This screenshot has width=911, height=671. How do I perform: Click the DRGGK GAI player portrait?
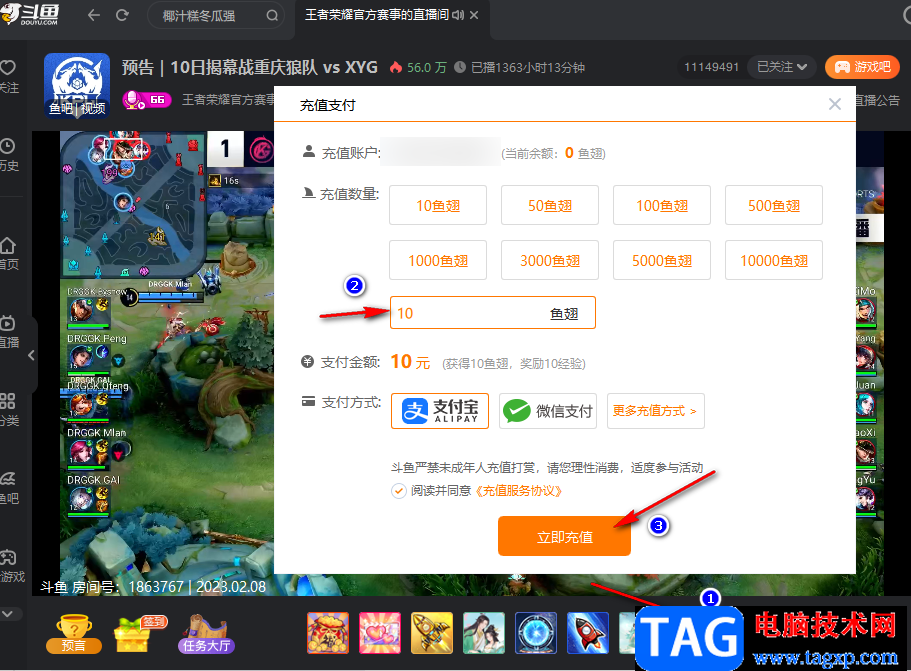click(x=82, y=498)
